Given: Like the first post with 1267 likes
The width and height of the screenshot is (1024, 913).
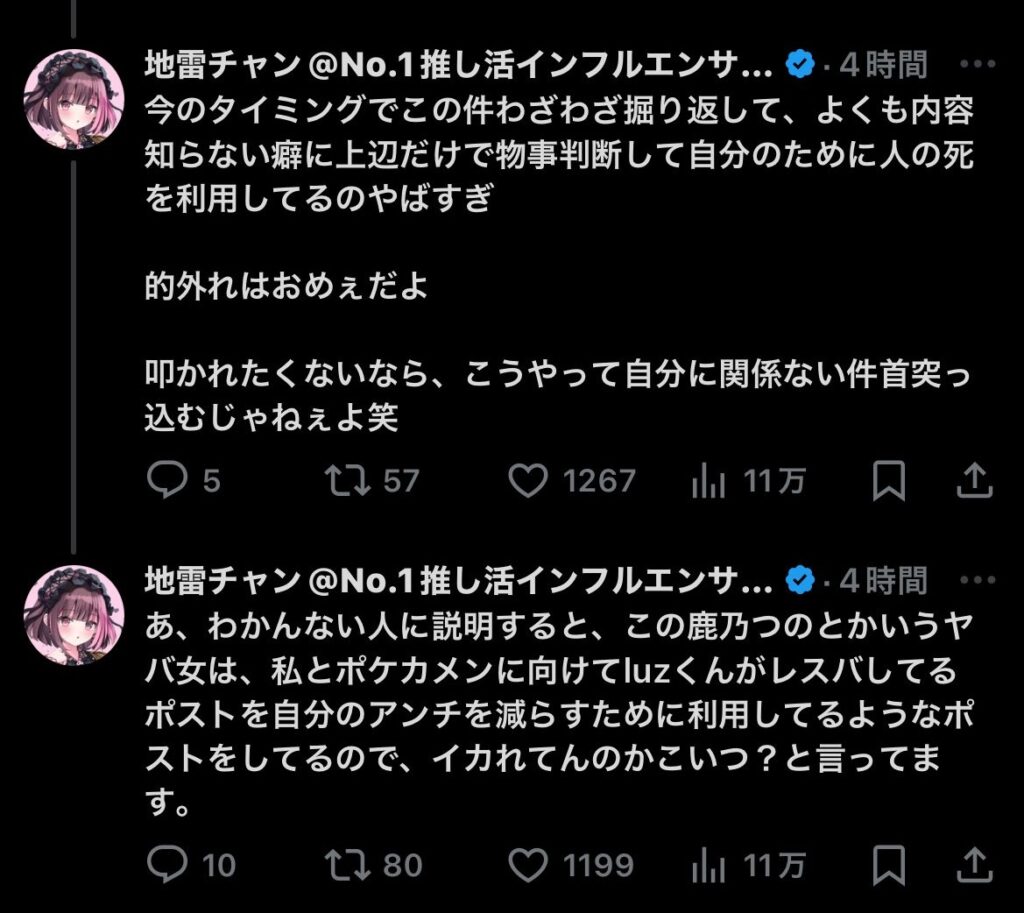Looking at the screenshot, I should [528, 482].
